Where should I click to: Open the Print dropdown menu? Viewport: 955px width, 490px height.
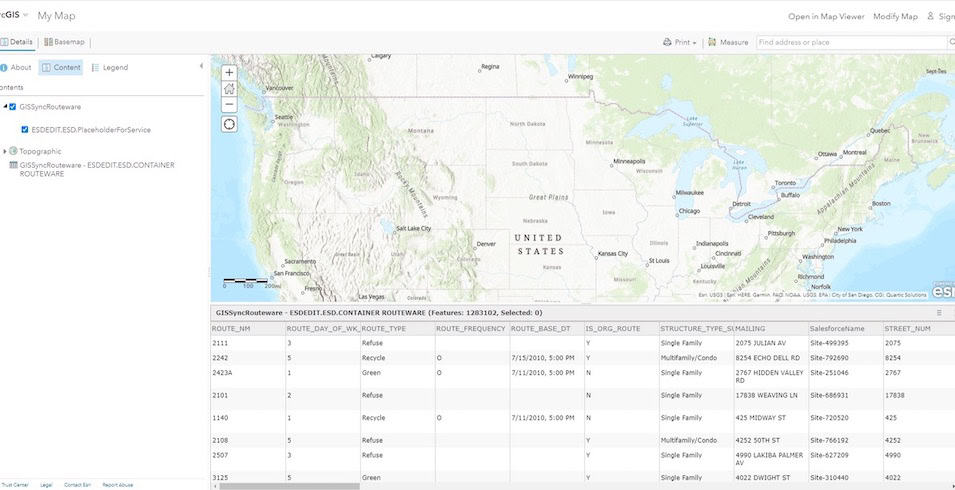[x=680, y=42]
